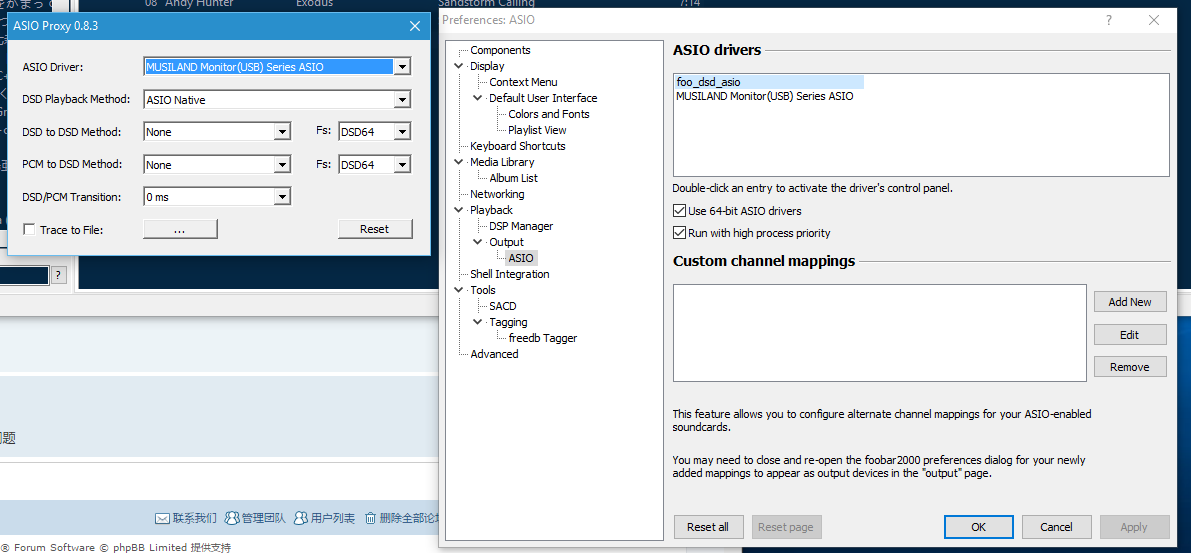The width and height of the screenshot is (1191, 553).
Task: Click the Trace to File browse button
Action: [180, 229]
